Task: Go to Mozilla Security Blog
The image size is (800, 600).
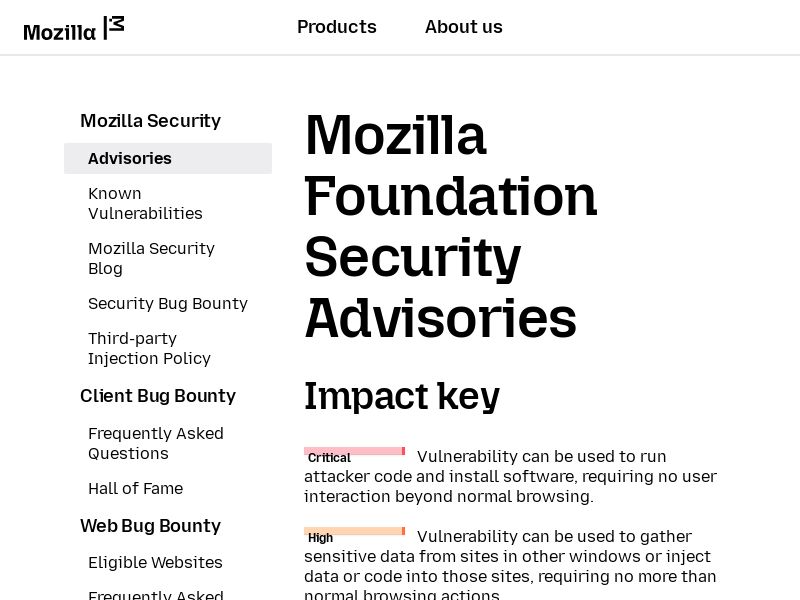Action: [x=151, y=258]
